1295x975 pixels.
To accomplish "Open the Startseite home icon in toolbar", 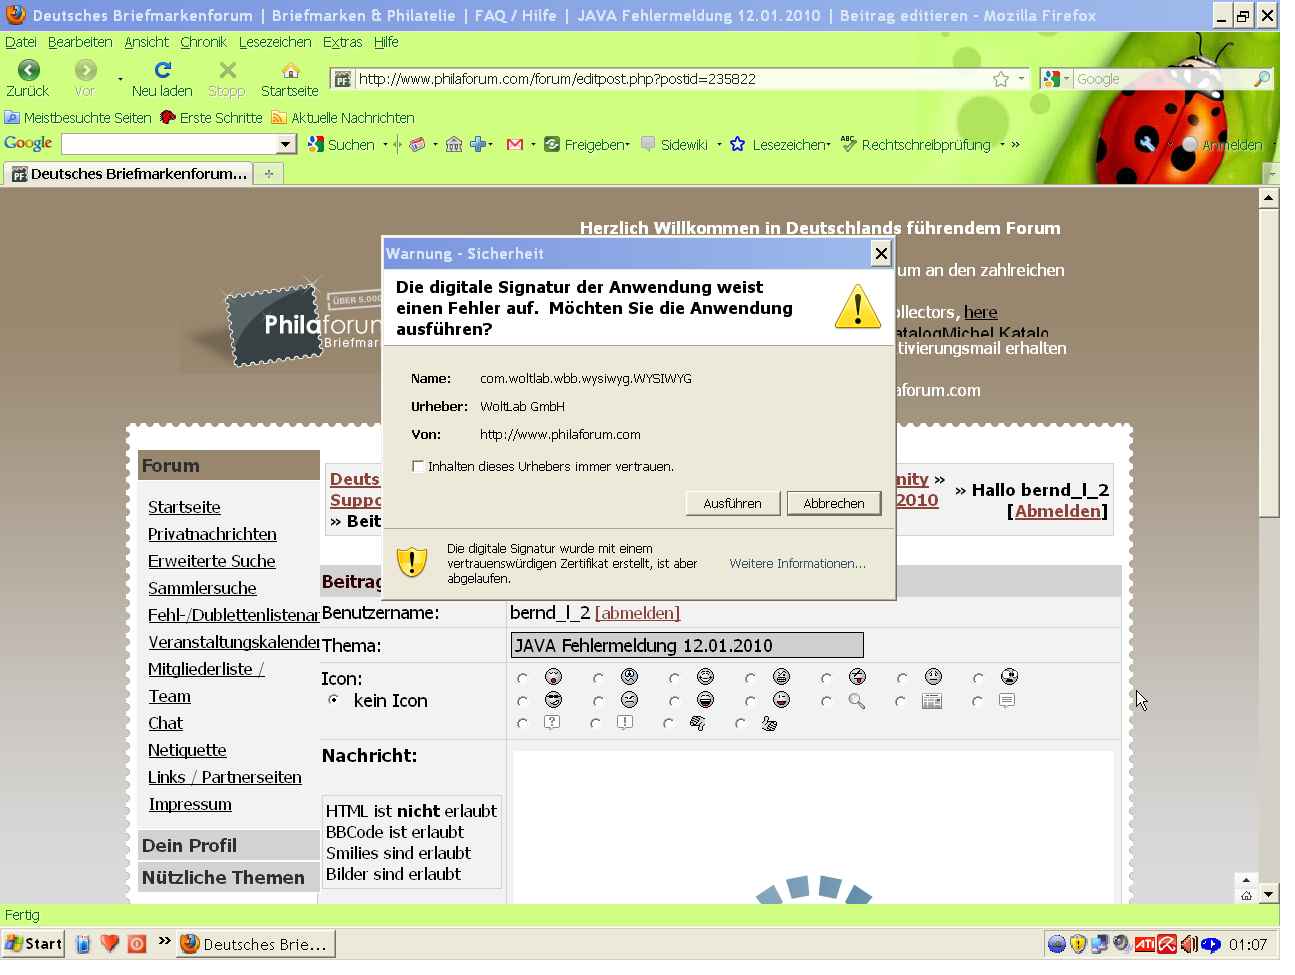I will (290, 70).
